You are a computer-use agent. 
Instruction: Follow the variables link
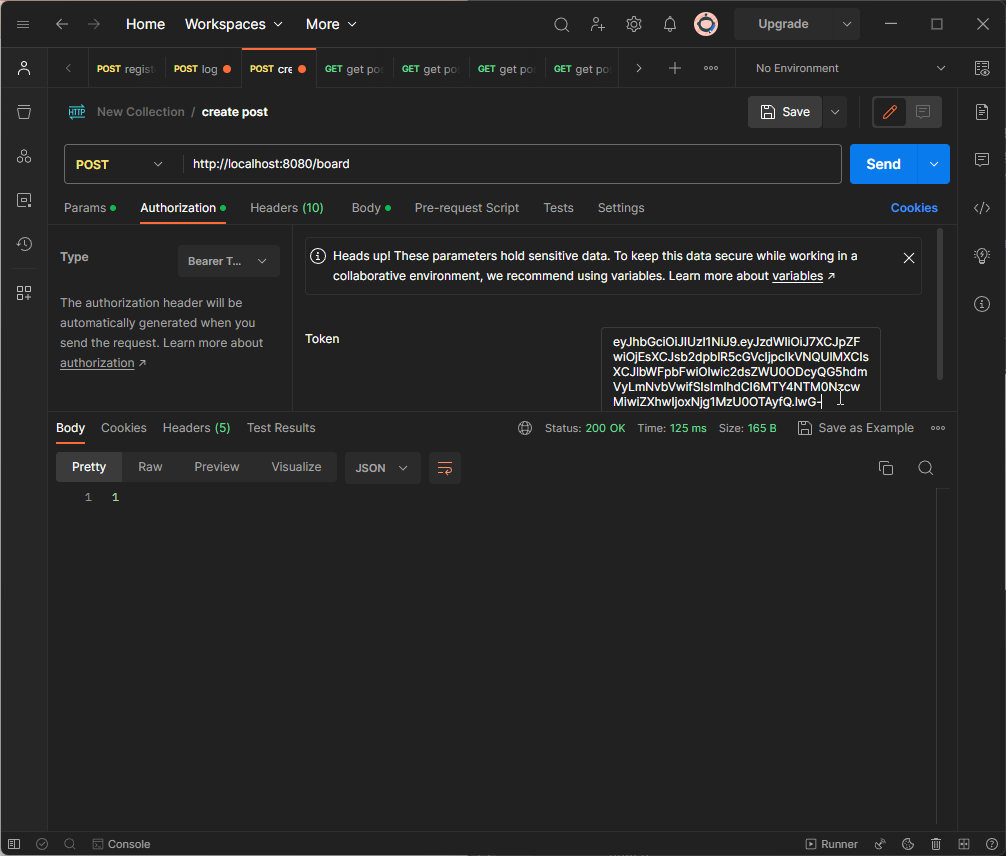pos(797,276)
